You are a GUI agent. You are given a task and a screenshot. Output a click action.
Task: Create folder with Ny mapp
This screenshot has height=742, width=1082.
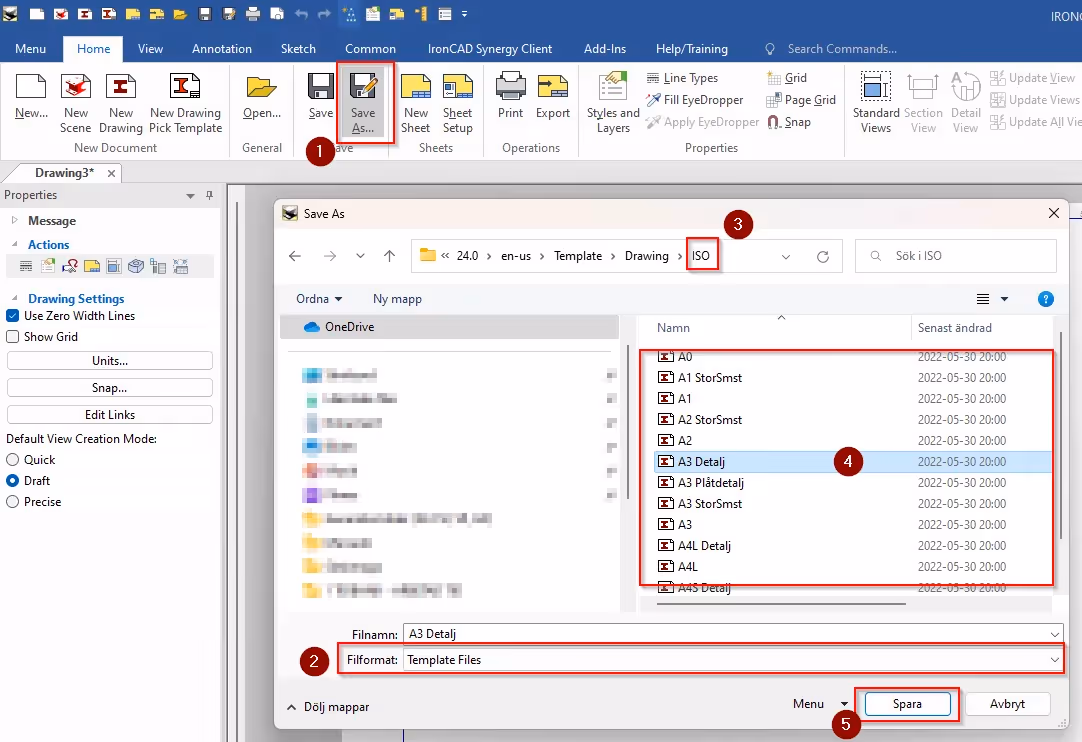397,299
